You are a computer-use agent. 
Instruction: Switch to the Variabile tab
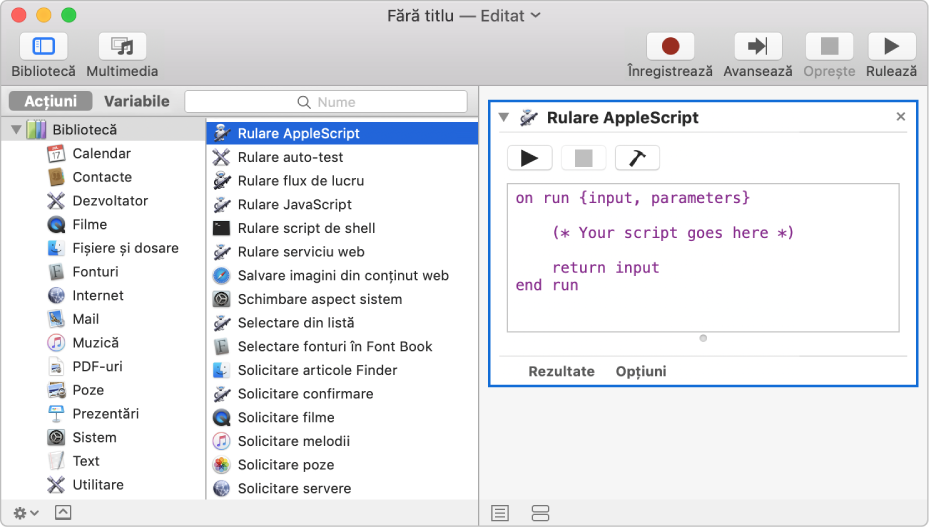[x=137, y=101]
